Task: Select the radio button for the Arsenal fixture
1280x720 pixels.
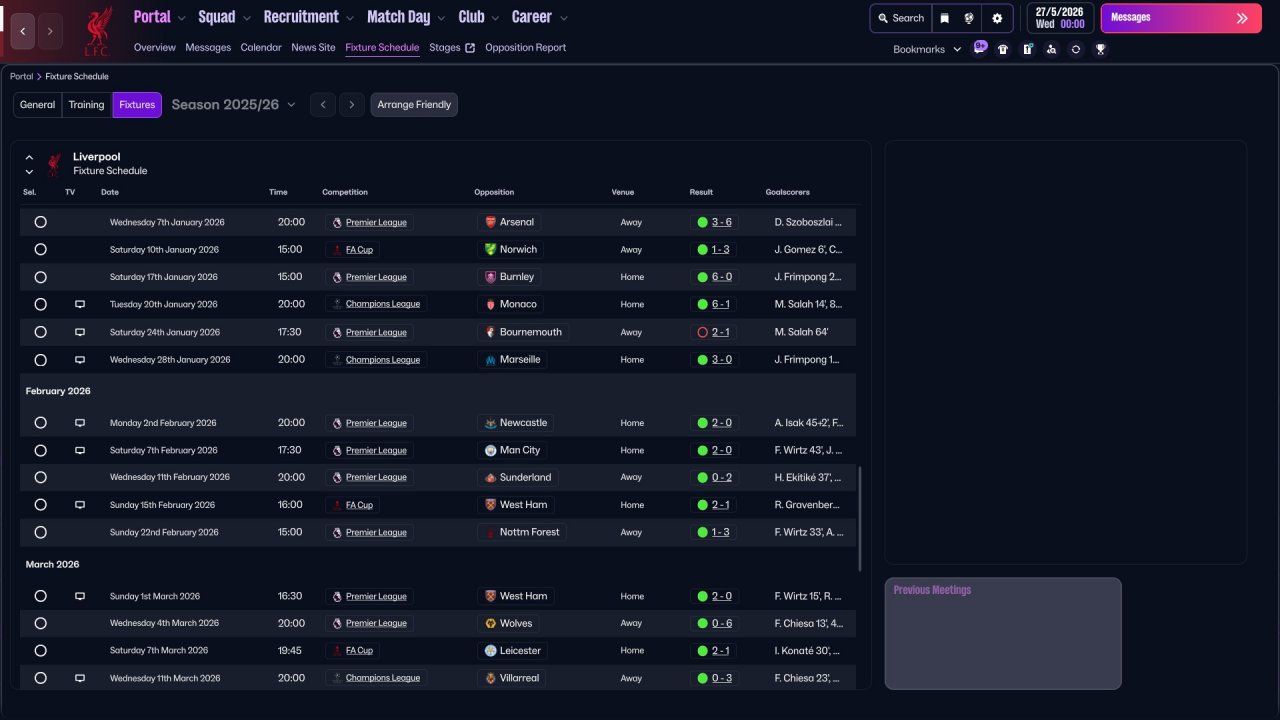Action: click(40, 222)
